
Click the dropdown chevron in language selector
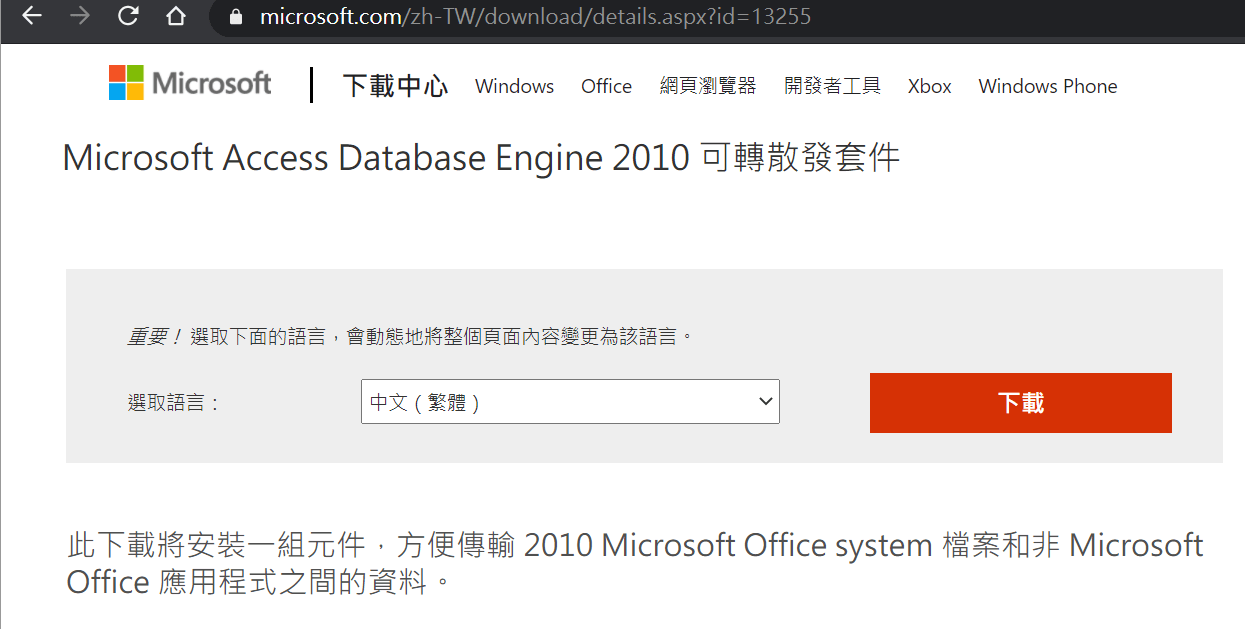[766, 402]
